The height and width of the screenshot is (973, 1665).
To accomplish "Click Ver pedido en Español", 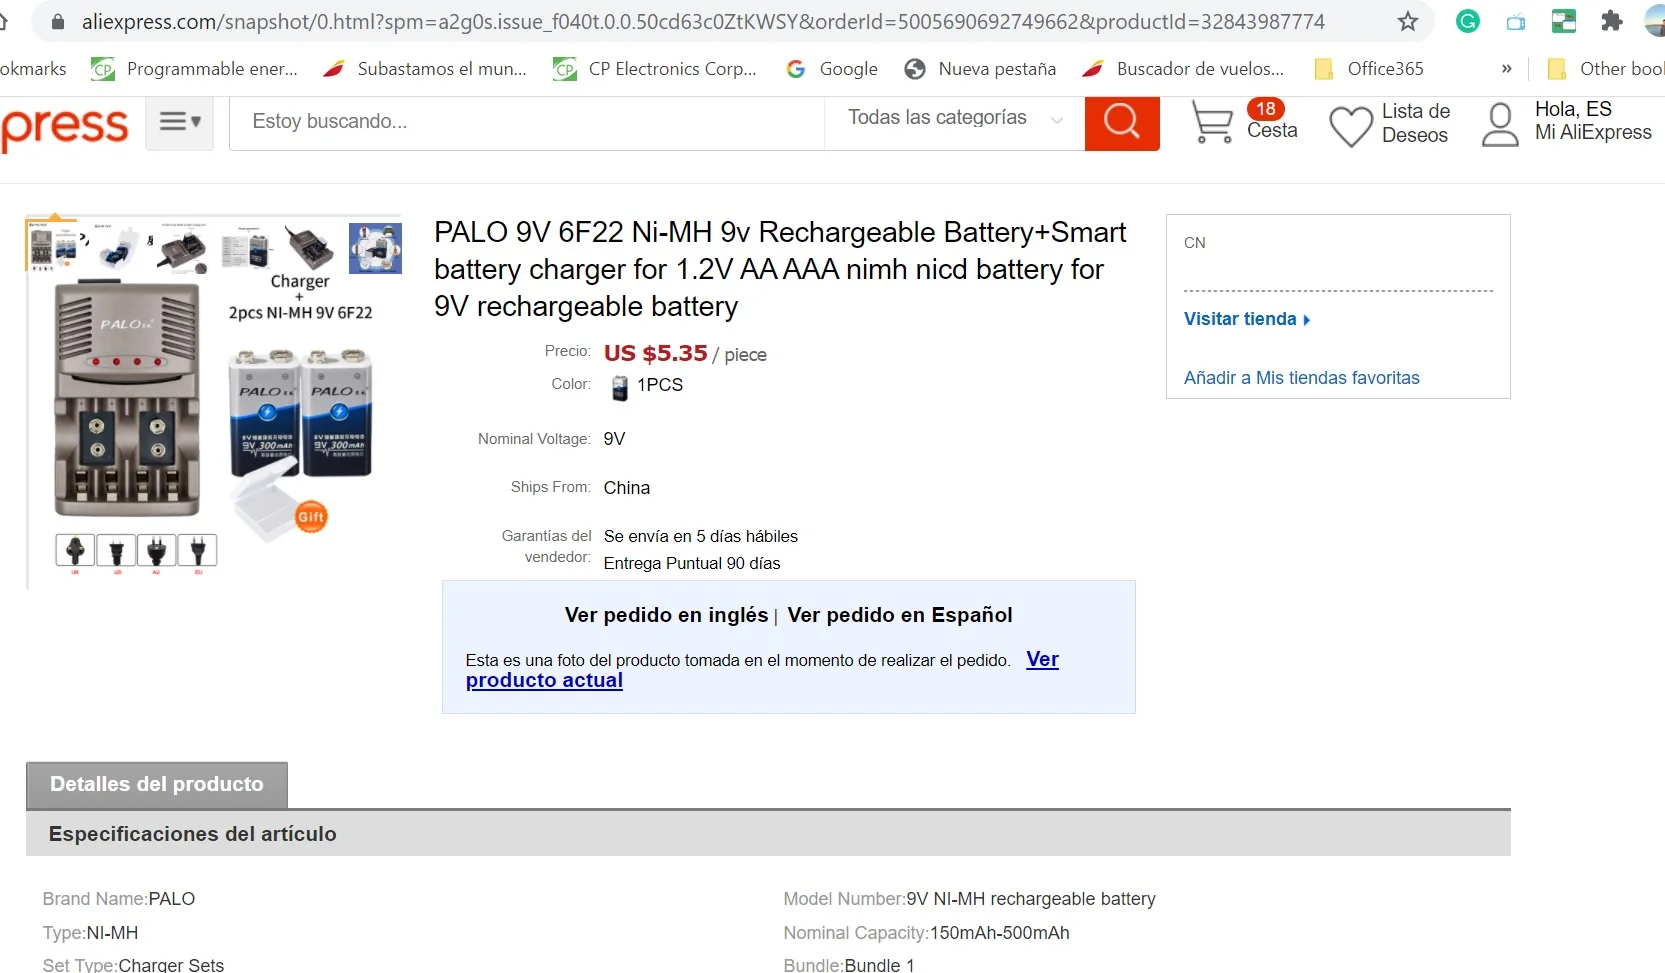I will tap(900, 615).
